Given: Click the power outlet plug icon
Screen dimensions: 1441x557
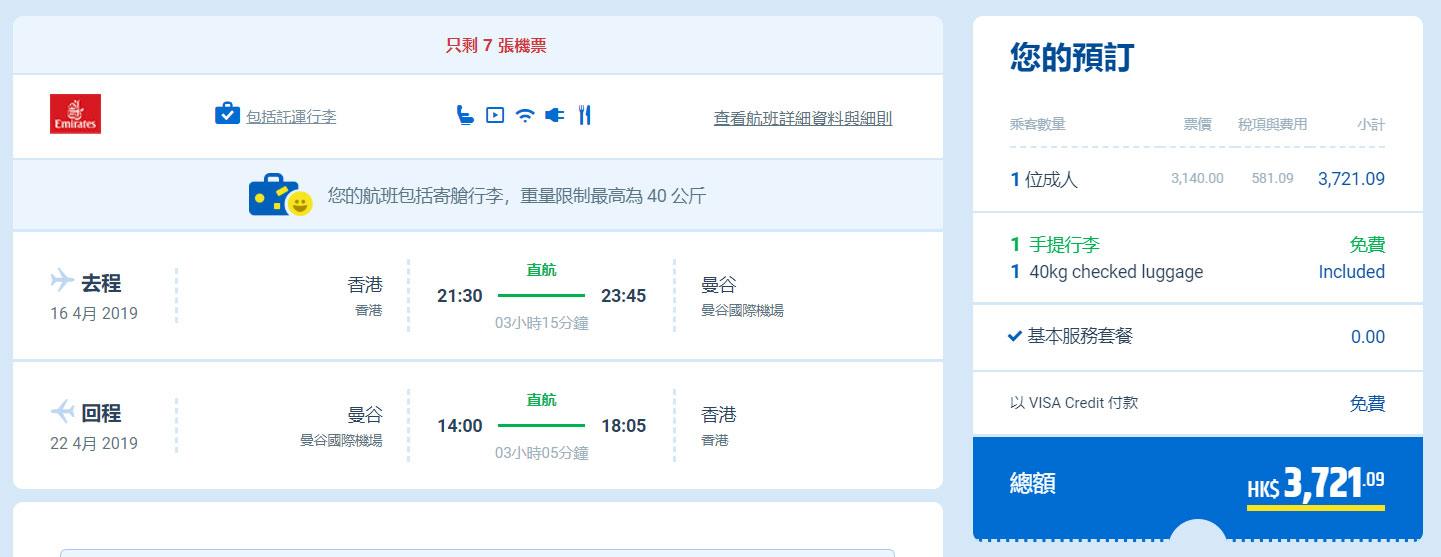Looking at the screenshot, I should 554,115.
